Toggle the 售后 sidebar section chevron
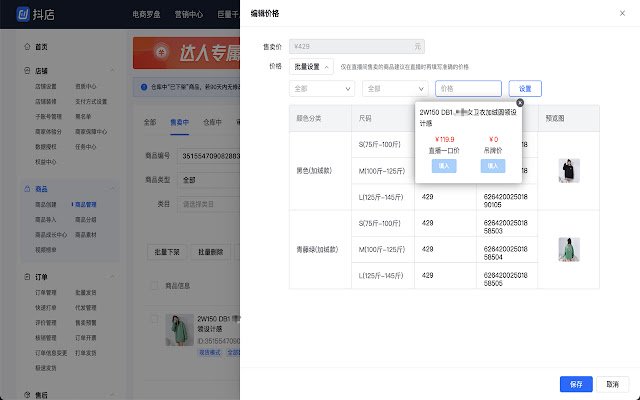Screen dimensions: 640x400 (x=112, y=395)
